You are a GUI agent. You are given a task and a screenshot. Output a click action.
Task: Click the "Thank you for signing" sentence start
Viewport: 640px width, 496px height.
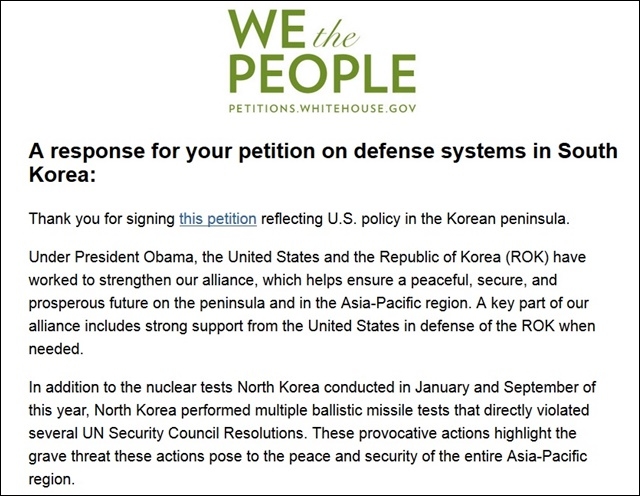tap(102, 219)
